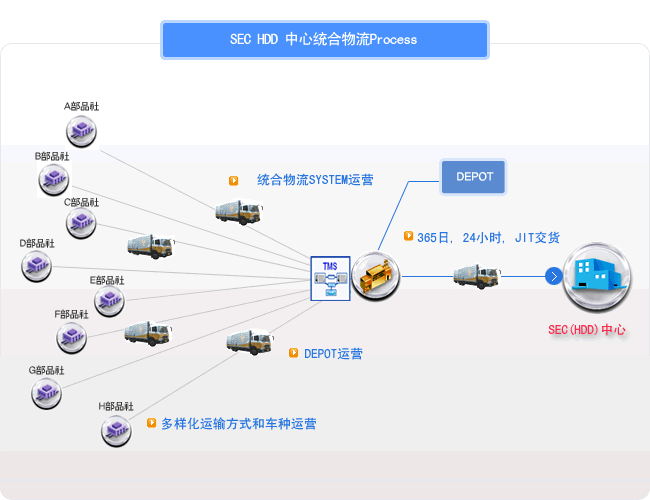Open the TMS system icon

(x=330, y=277)
